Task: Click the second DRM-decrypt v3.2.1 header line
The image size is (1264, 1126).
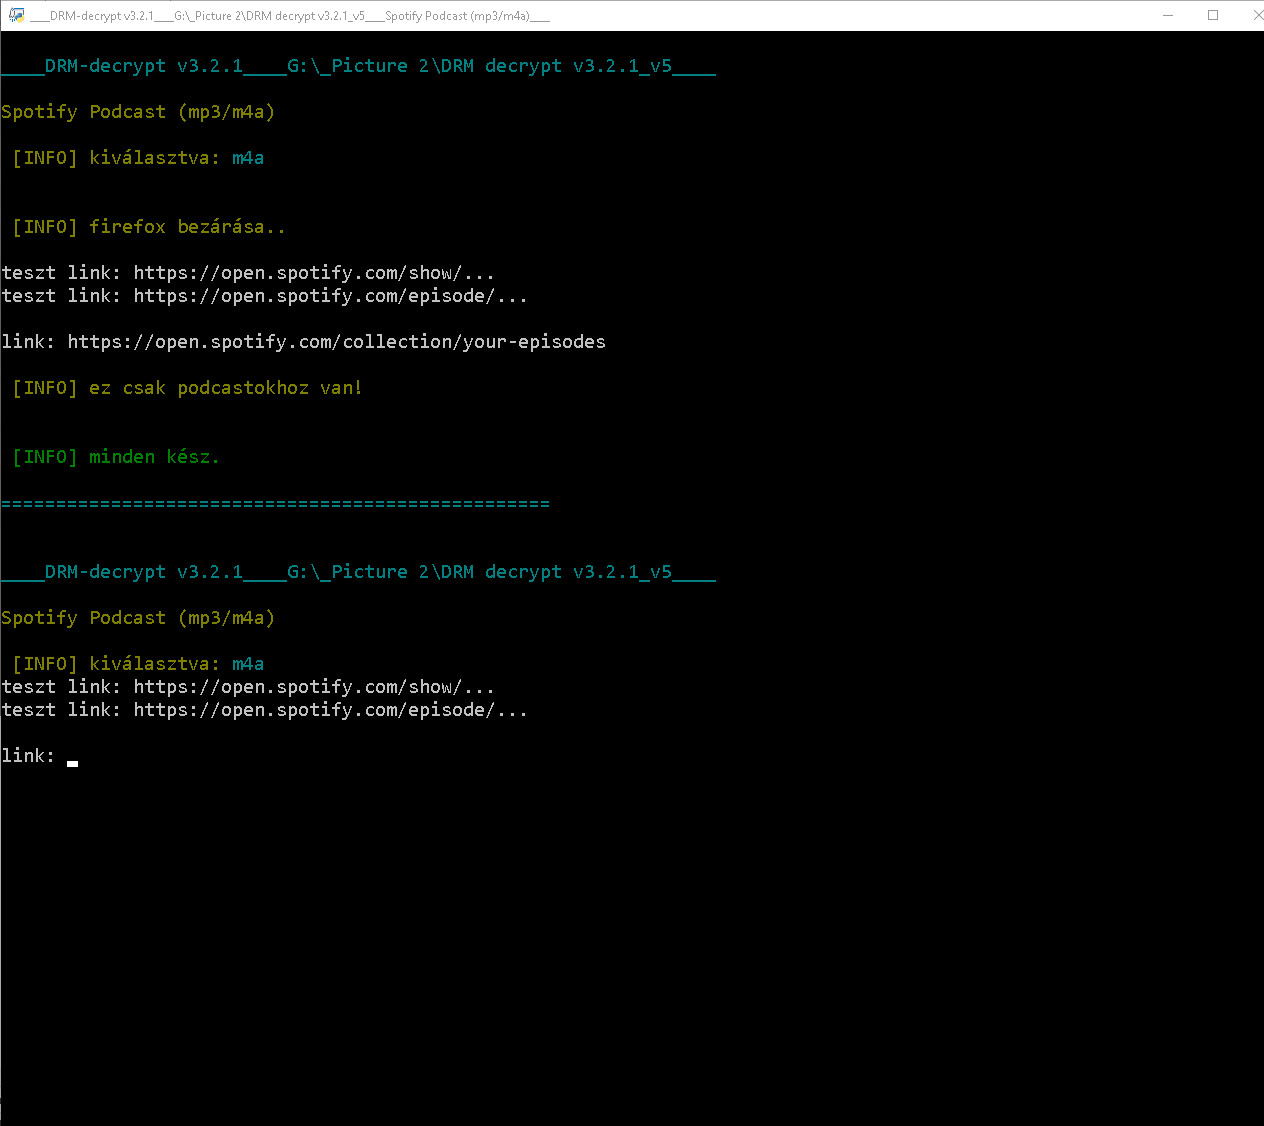Action: pyautogui.click(x=358, y=572)
